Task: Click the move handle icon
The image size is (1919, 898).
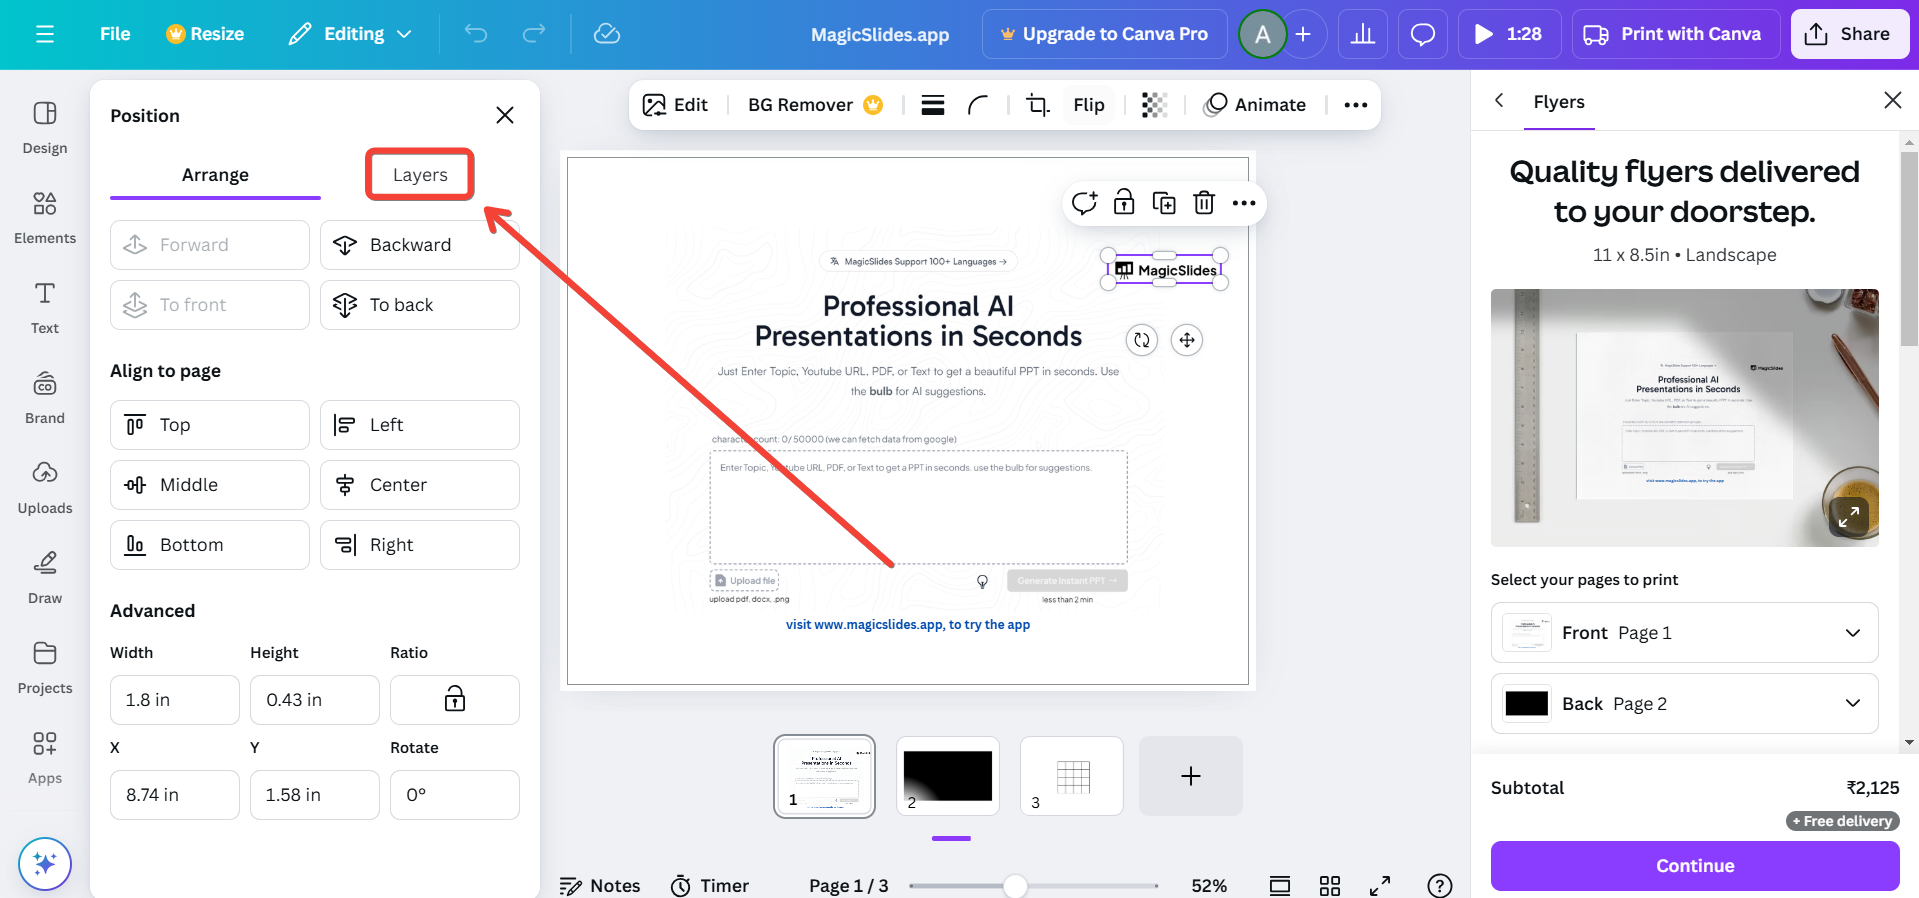Action: point(1187,340)
